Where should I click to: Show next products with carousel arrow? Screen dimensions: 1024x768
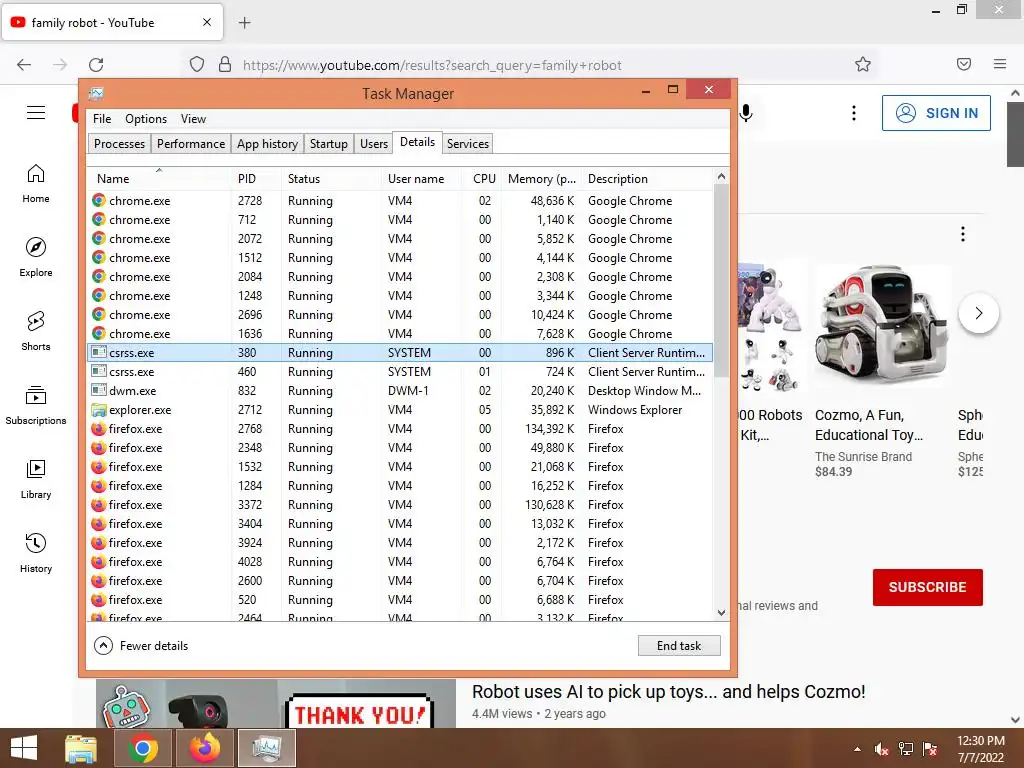[978, 313]
